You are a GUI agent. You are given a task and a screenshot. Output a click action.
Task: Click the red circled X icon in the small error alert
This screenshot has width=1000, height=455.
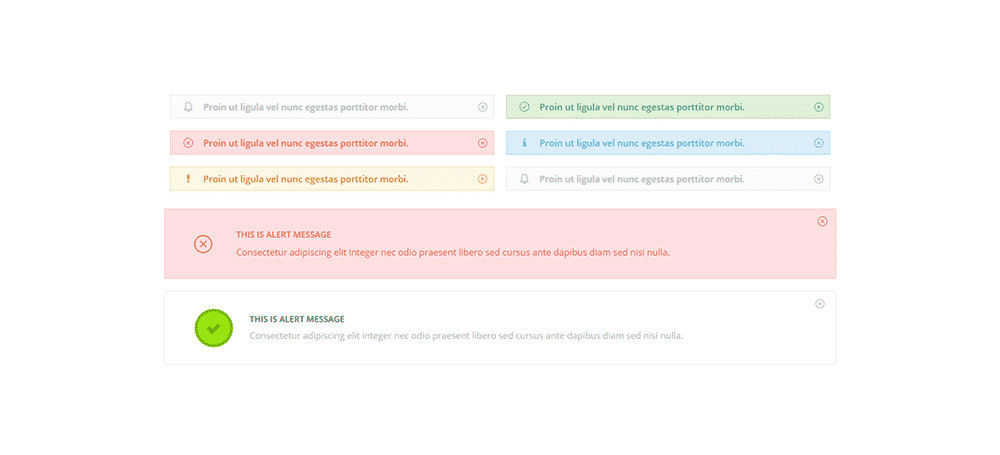[188, 143]
